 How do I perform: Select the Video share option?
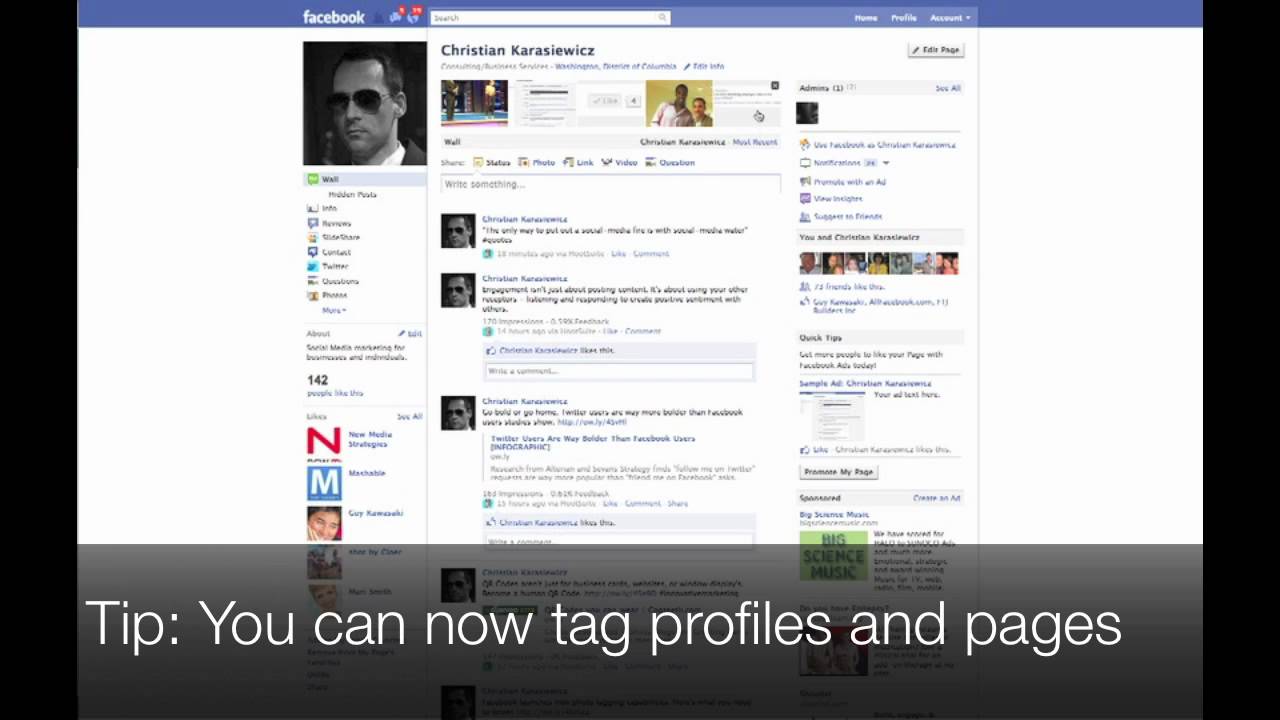pos(619,162)
